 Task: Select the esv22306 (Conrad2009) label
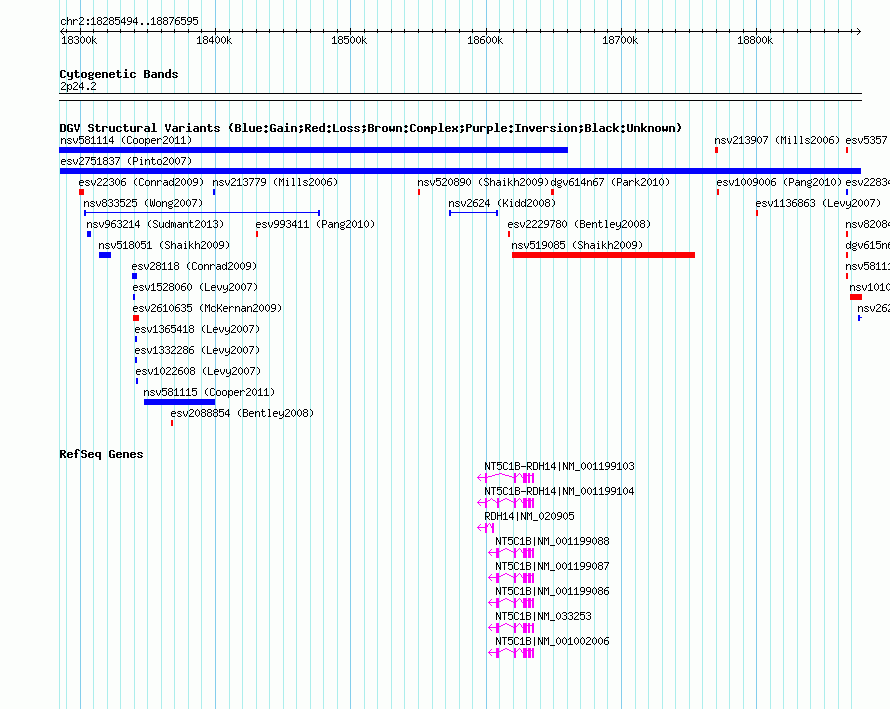point(141,182)
